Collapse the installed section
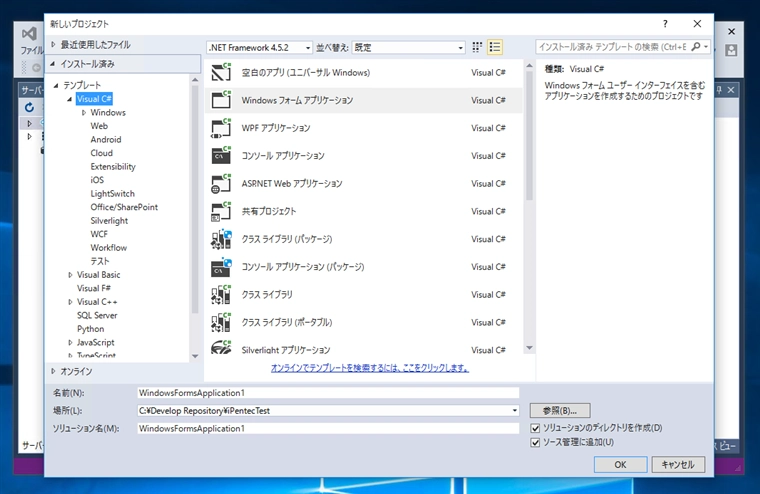This screenshot has height=494, width=760. pyautogui.click(x=53, y=64)
